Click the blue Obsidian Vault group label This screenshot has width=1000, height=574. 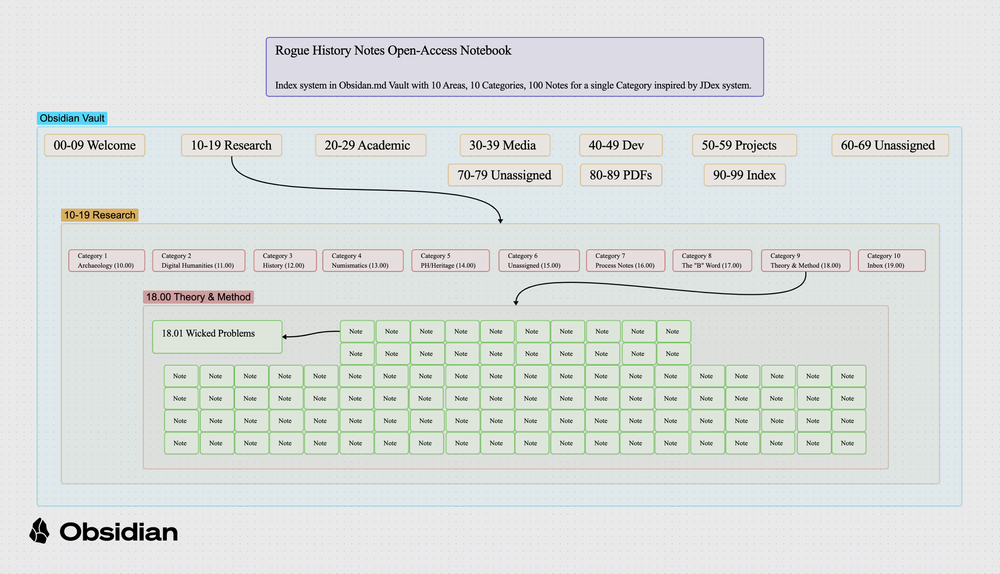coord(72,118)
